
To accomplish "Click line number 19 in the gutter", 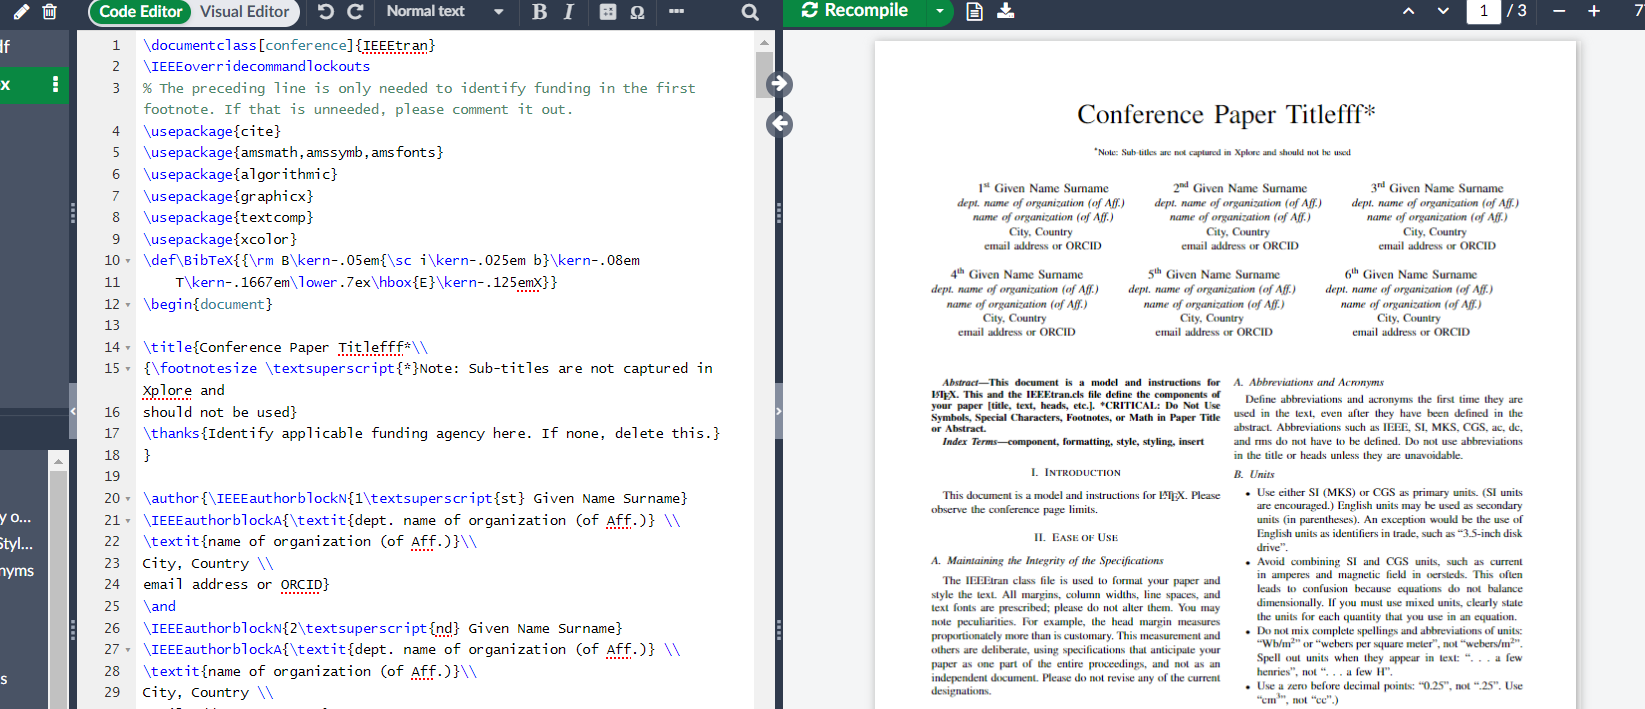I will pos(112,476).
